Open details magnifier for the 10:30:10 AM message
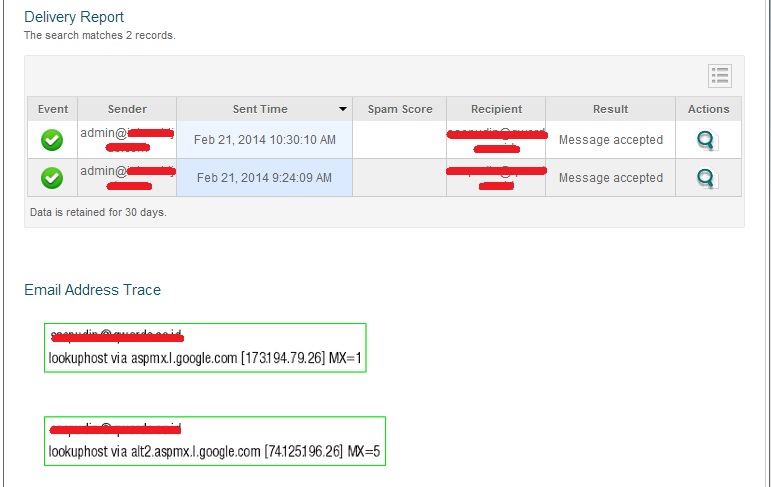This screenshot has height=487, width=771. click(x=707, y=140)
